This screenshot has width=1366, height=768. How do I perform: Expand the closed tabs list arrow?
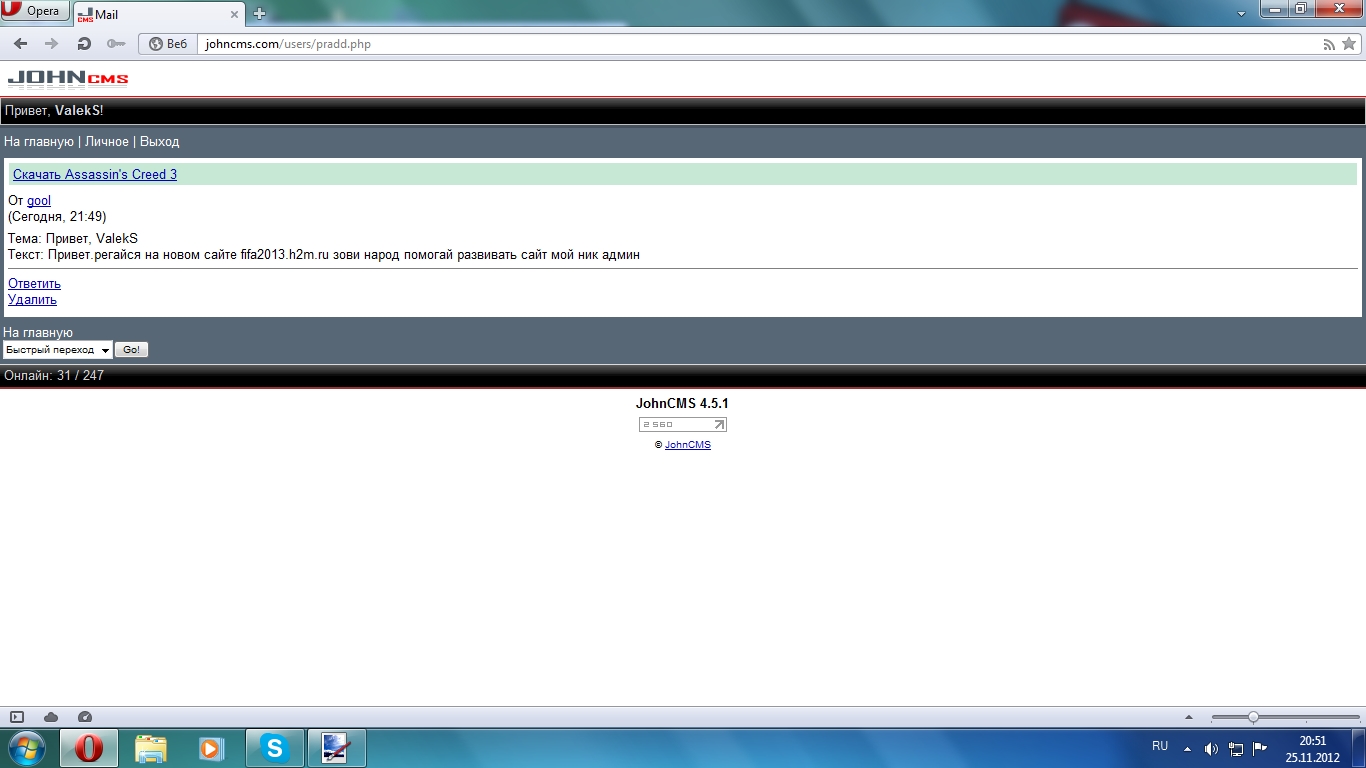[x=1241, y=14]
